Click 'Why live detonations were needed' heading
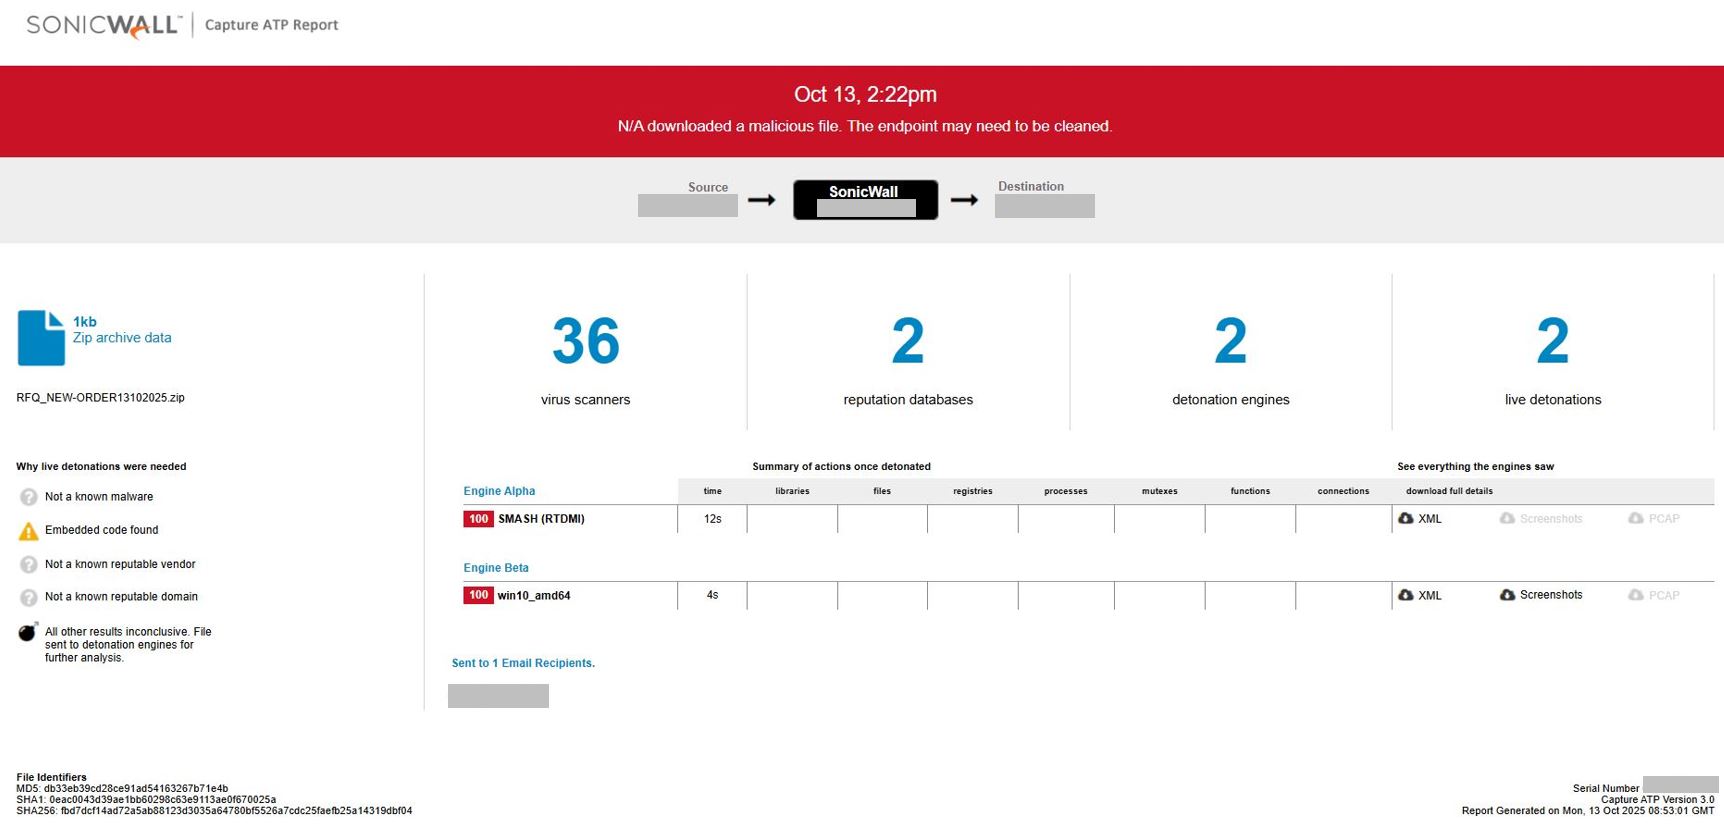Screen dimensions: 1724x829 (x=101, y=467)
